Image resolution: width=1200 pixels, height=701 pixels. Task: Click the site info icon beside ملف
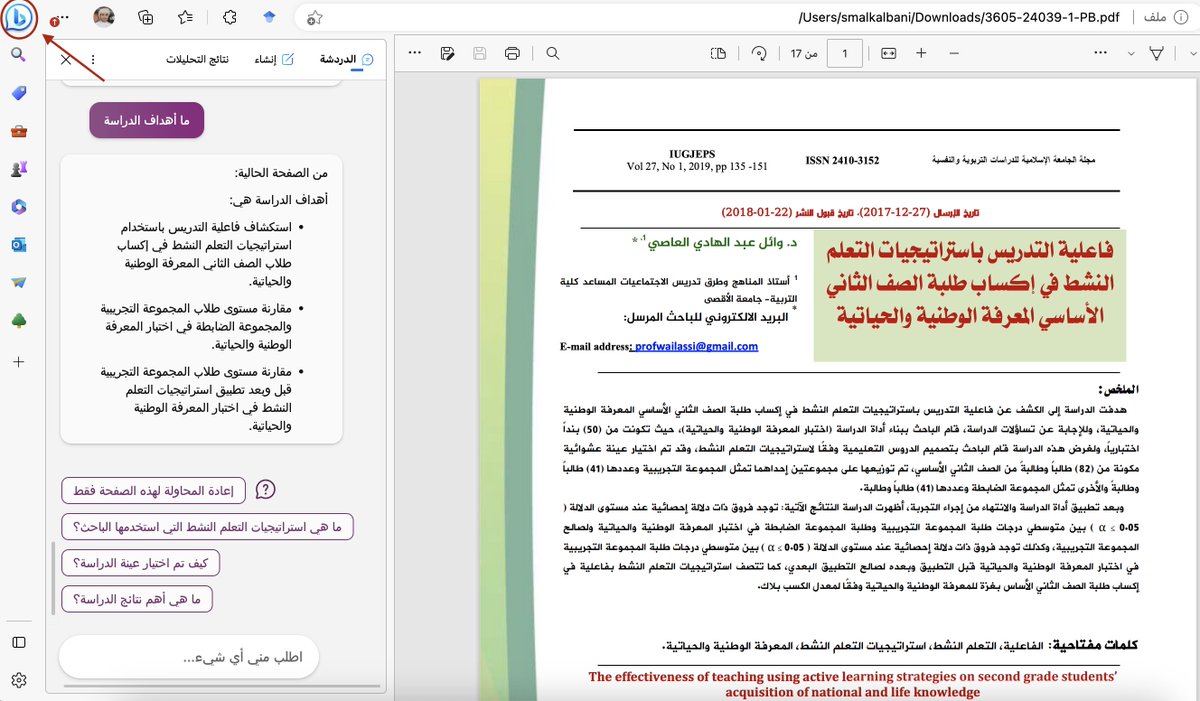point(1181,17)
